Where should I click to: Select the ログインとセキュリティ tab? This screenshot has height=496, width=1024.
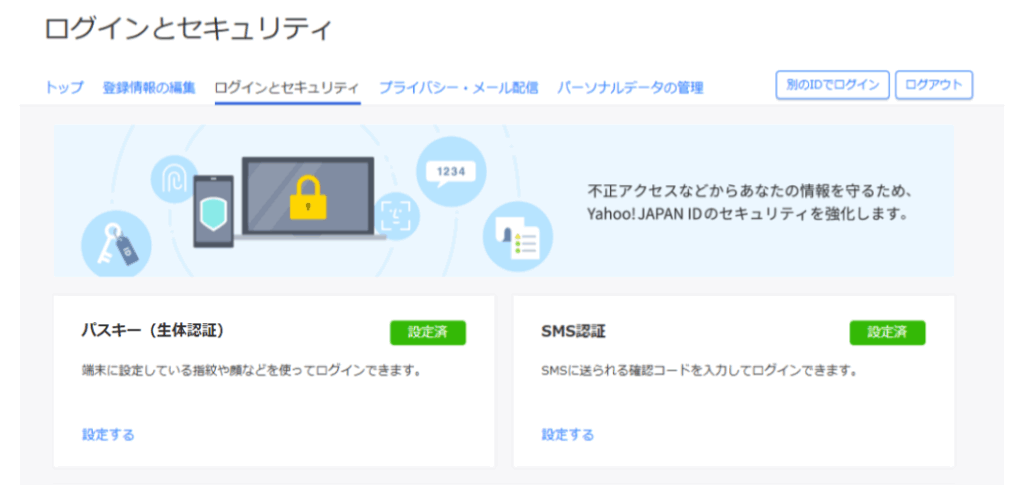pos(287,88)
